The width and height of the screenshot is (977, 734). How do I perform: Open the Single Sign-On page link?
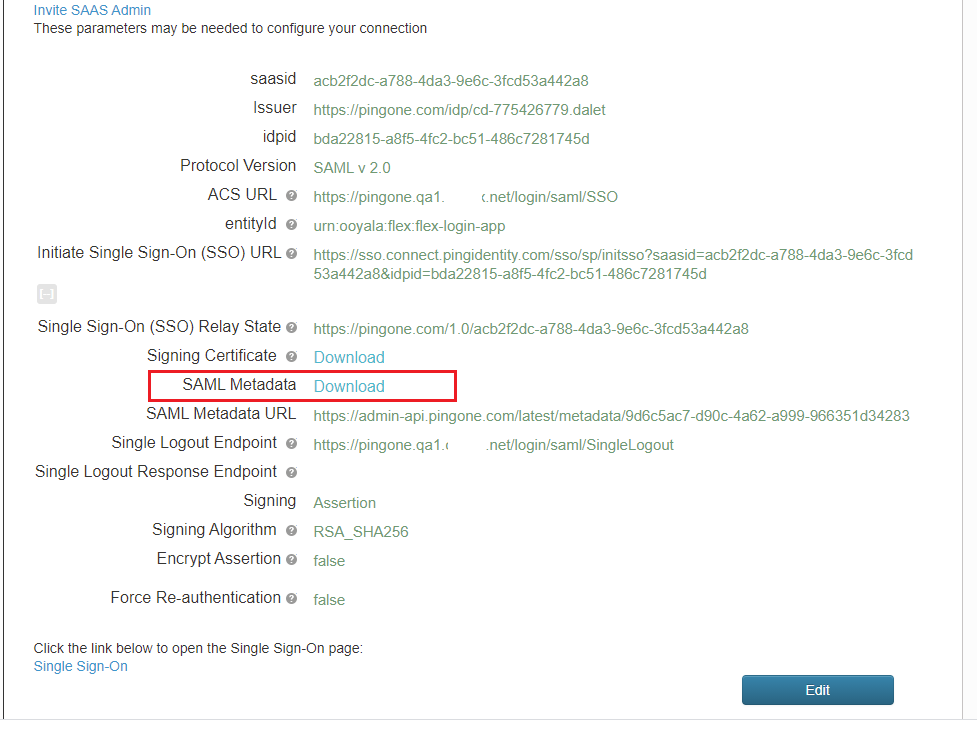(x=80, y=665)
